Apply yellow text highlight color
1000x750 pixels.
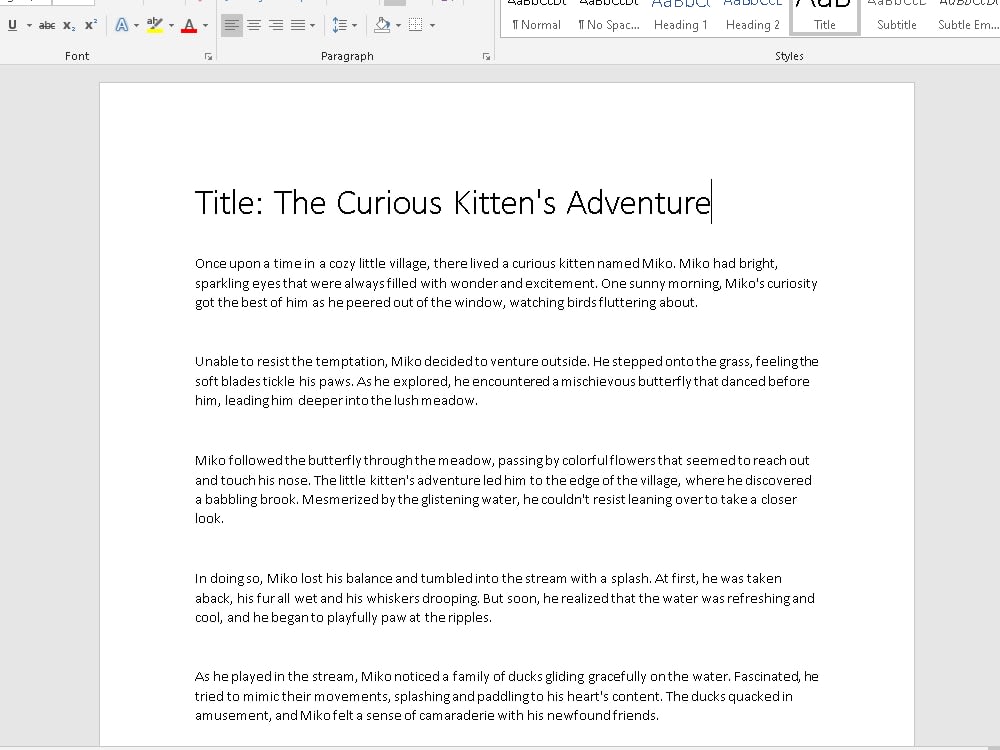pyautogui.click(x=155, y=26)
